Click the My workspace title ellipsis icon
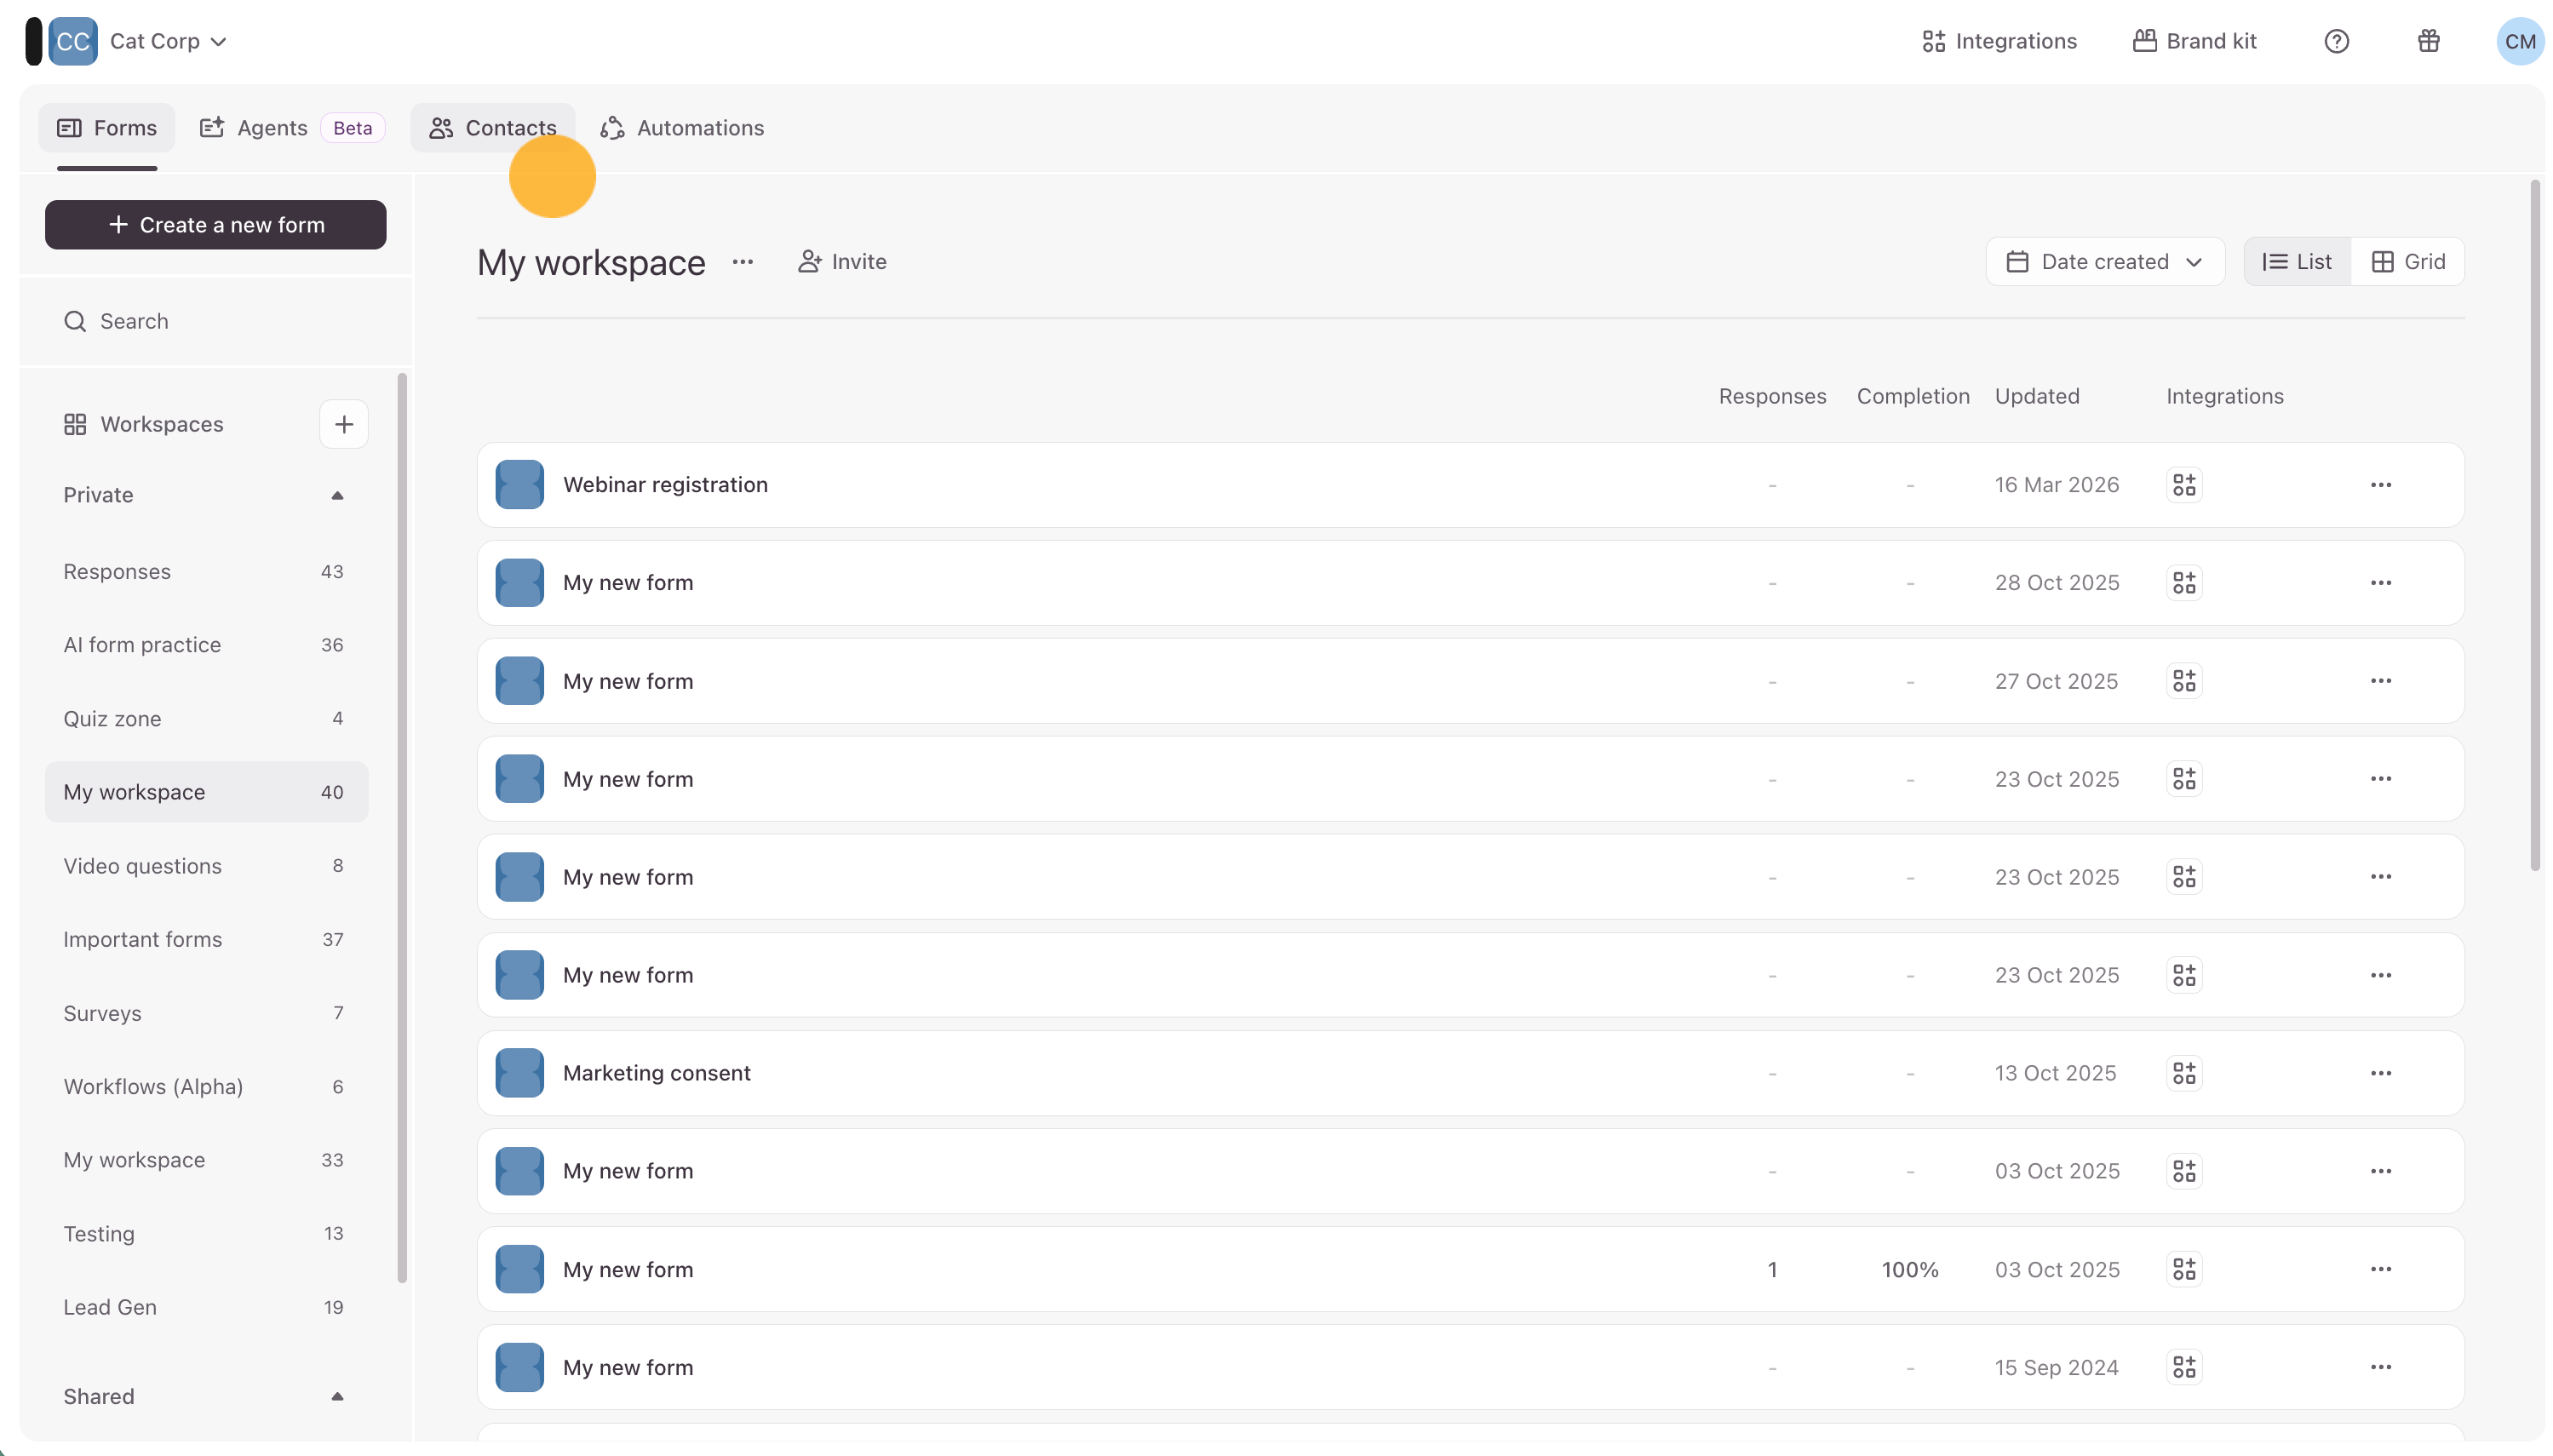The image size is (2553, 1456). coord(742,262)
